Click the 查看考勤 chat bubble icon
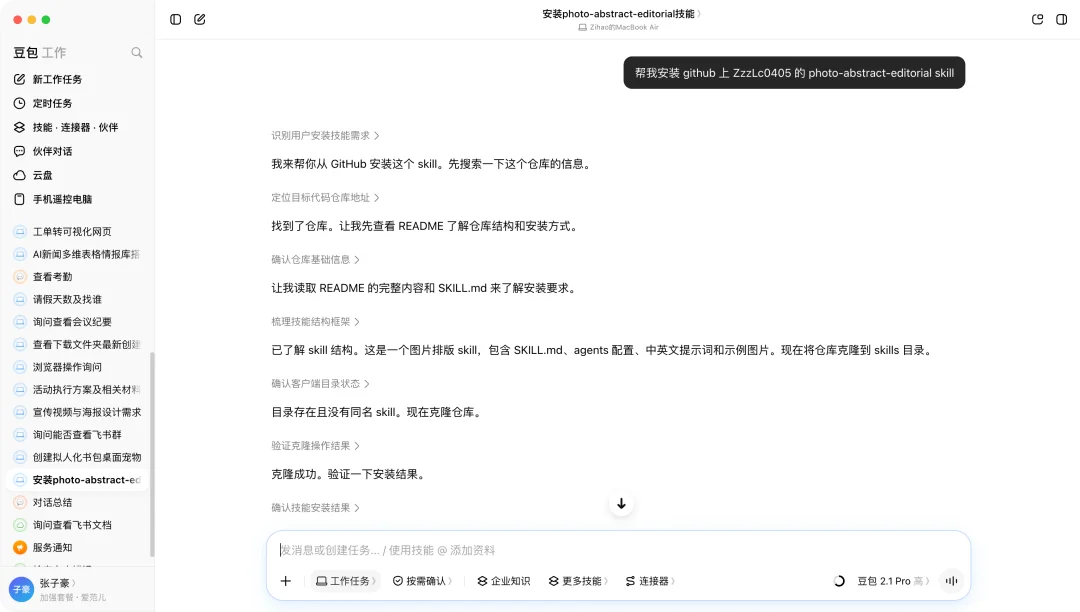The width and height of the screenshot is (1080, 612). 20,277
